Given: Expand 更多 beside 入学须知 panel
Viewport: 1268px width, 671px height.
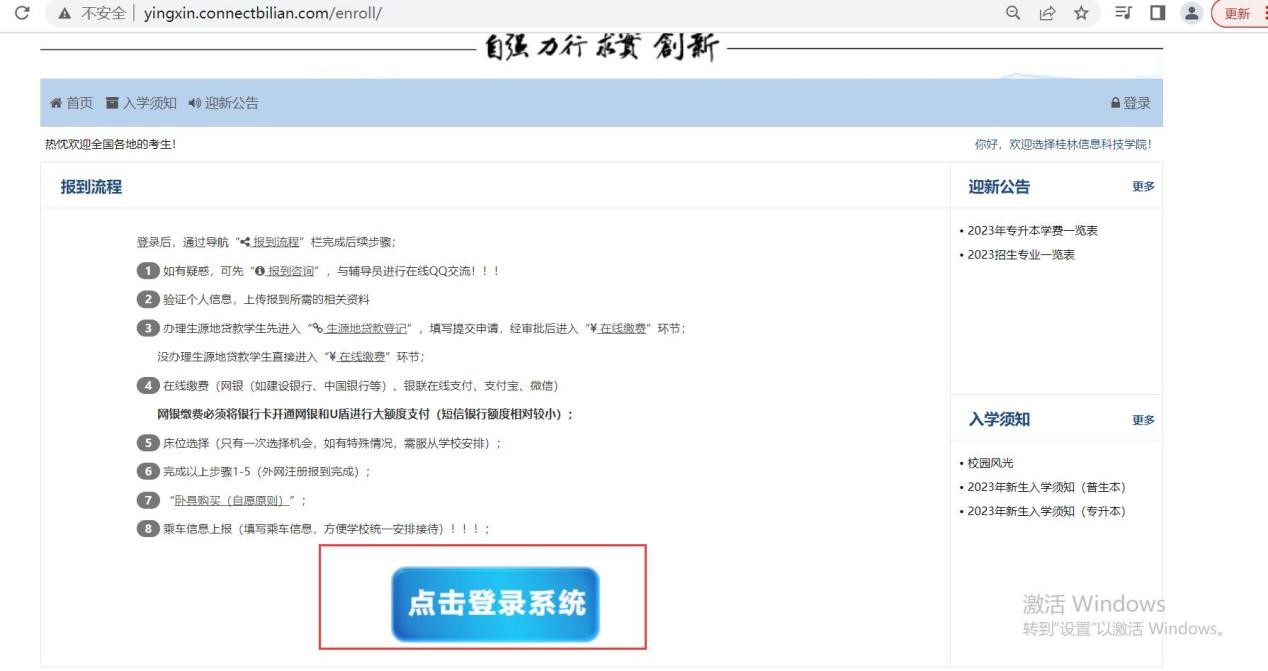Looking at the screenshot, I should 1143,420.
